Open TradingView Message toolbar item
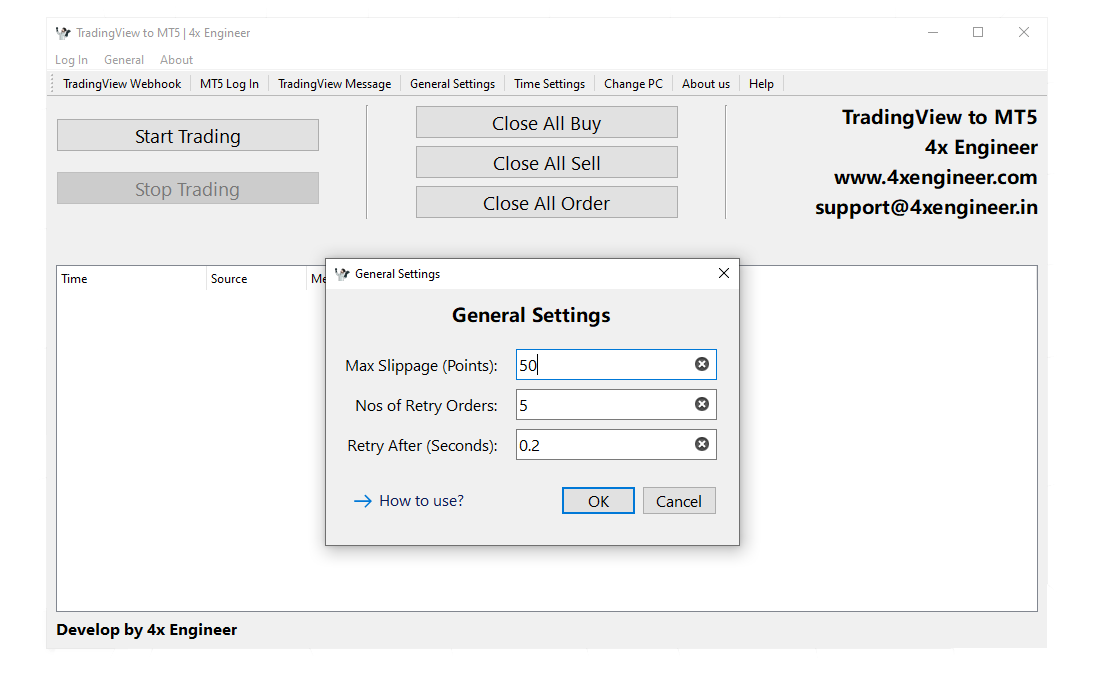1105x697 pixels. coord(335,84)
